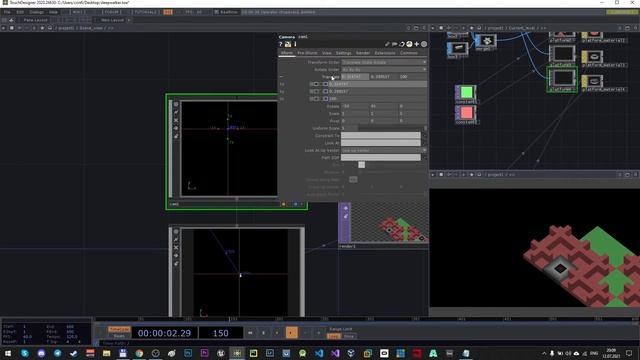This screenshot has width=640, height=360.
Task: Select the render1 TOP node thumbnail
Action: (389, 223)
